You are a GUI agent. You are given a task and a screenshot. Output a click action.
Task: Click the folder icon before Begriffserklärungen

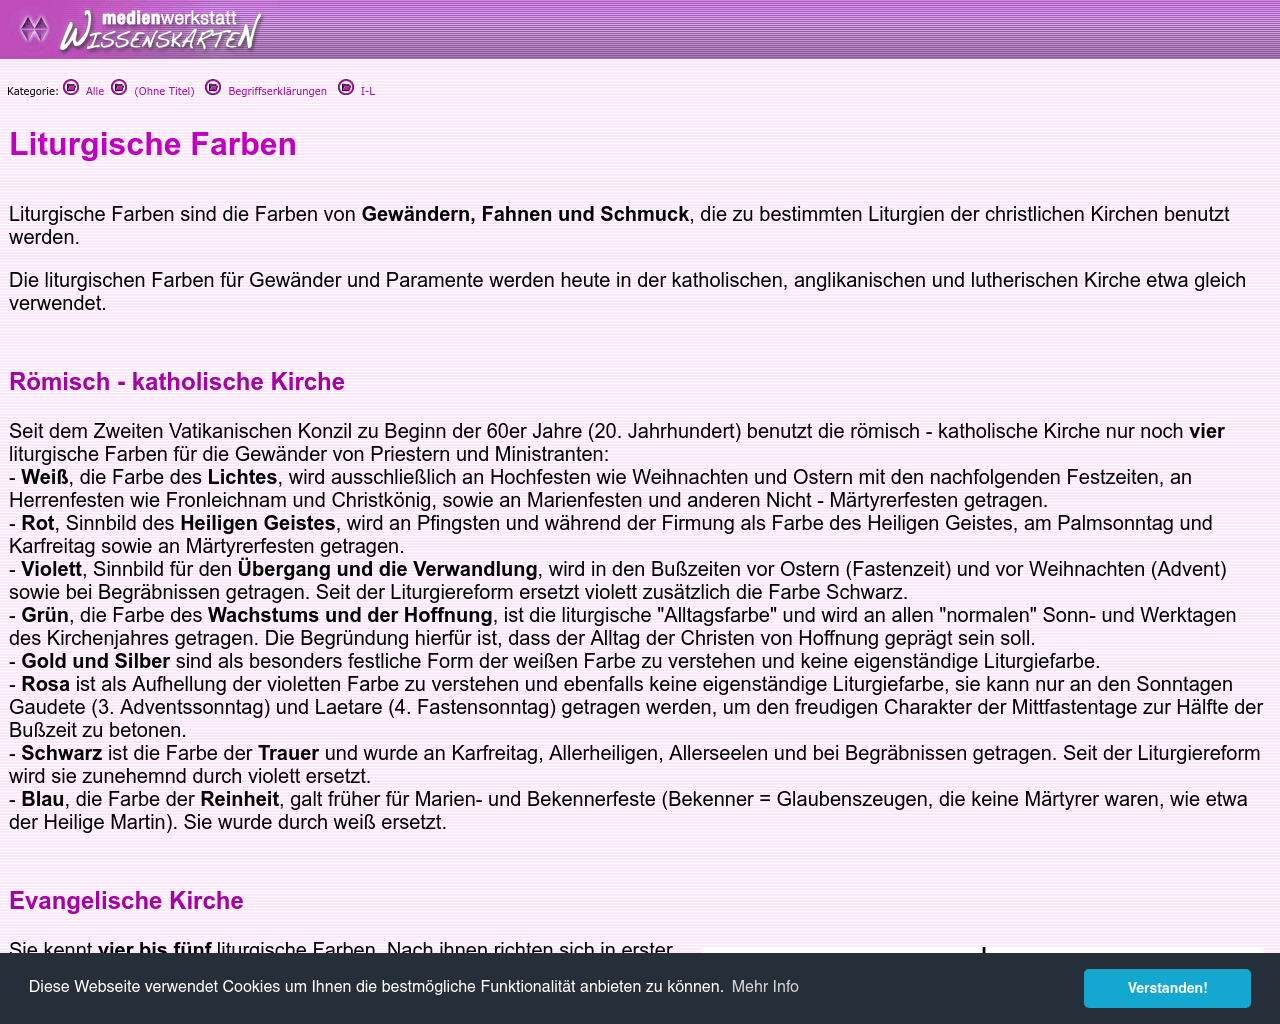pyautogui.click(x=213, y=87)
